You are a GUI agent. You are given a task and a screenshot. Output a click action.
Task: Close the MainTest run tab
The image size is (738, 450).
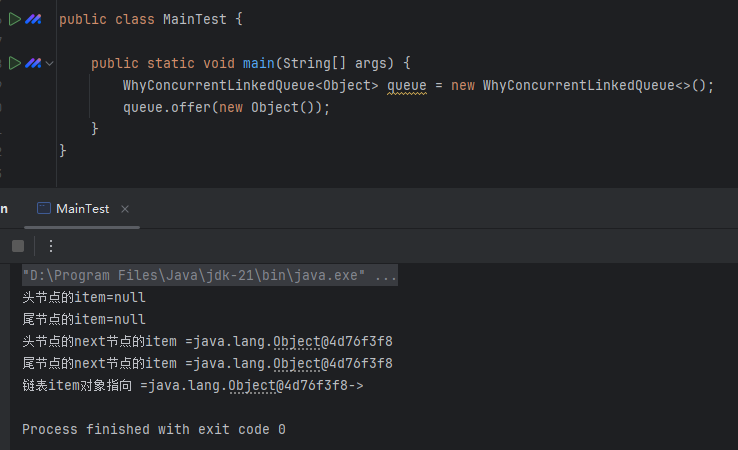click(x=125, y=209)
